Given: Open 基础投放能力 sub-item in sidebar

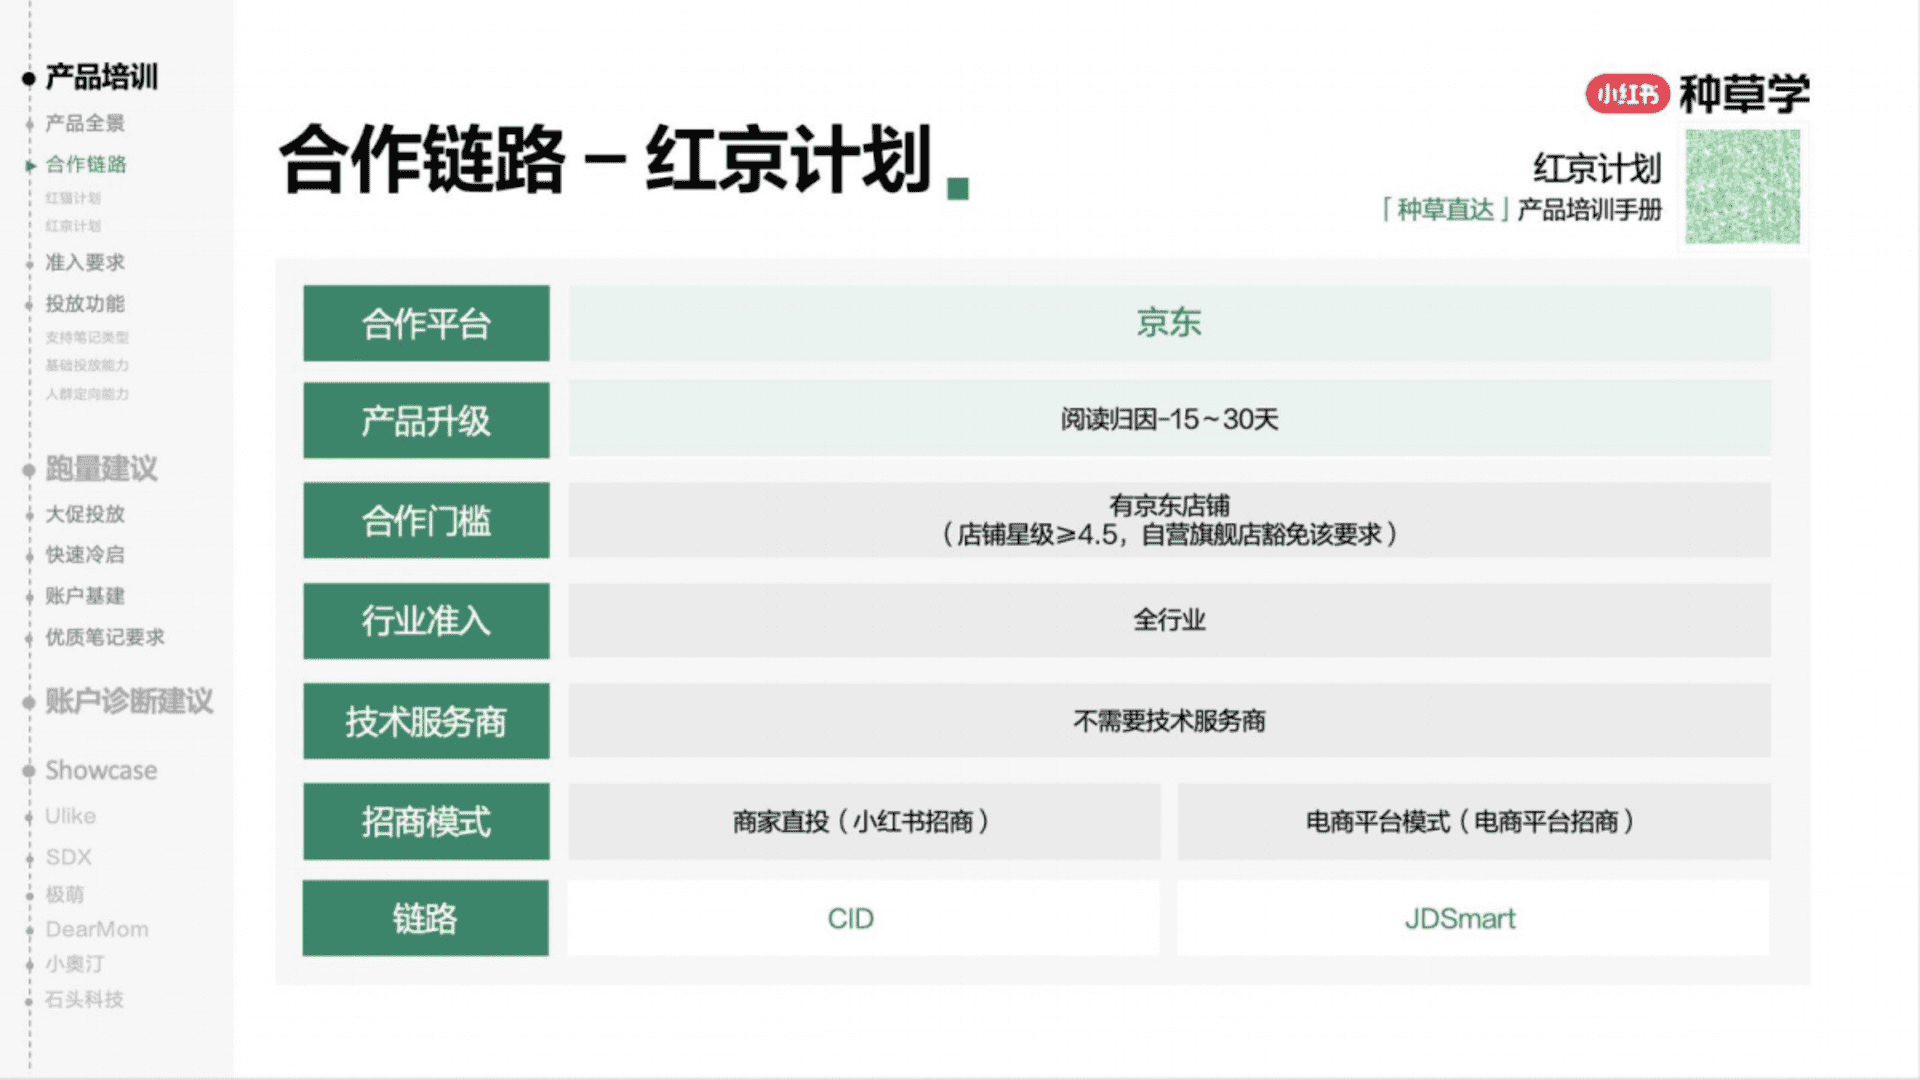Looking at the screenshot, I should pos(87,366).
